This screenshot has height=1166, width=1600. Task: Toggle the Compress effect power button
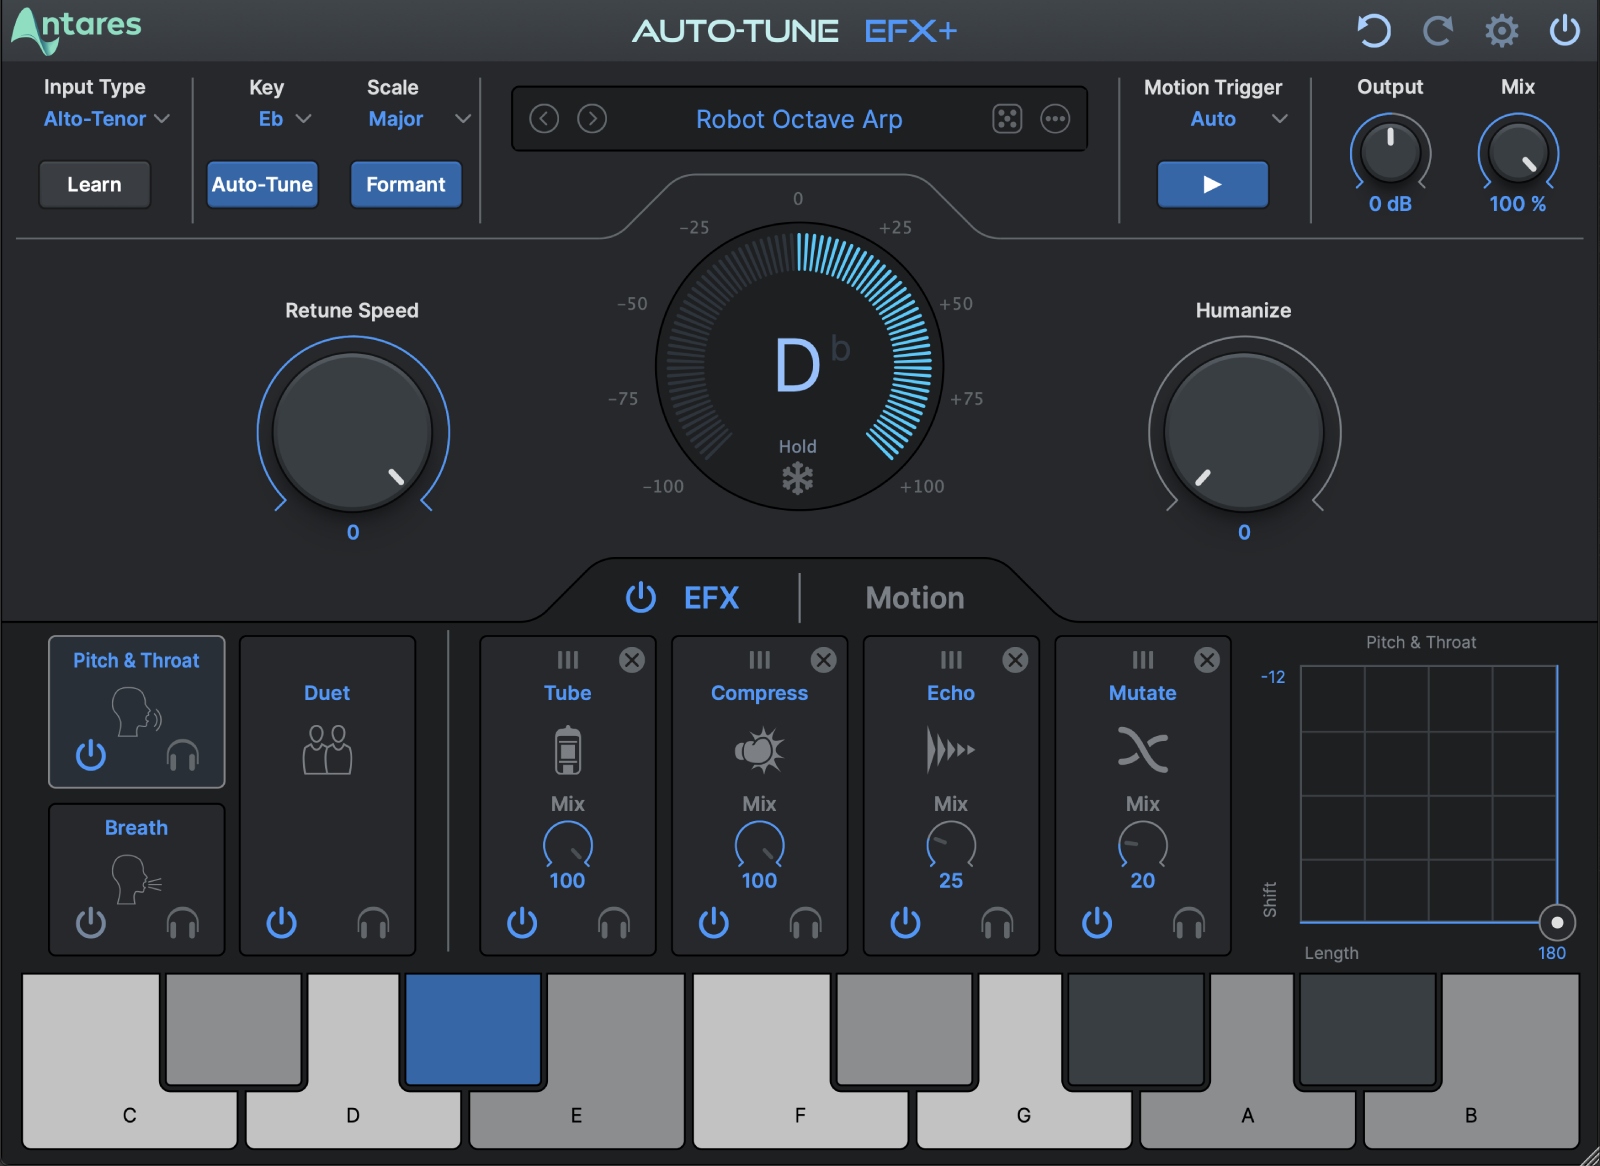click(713, 923)
